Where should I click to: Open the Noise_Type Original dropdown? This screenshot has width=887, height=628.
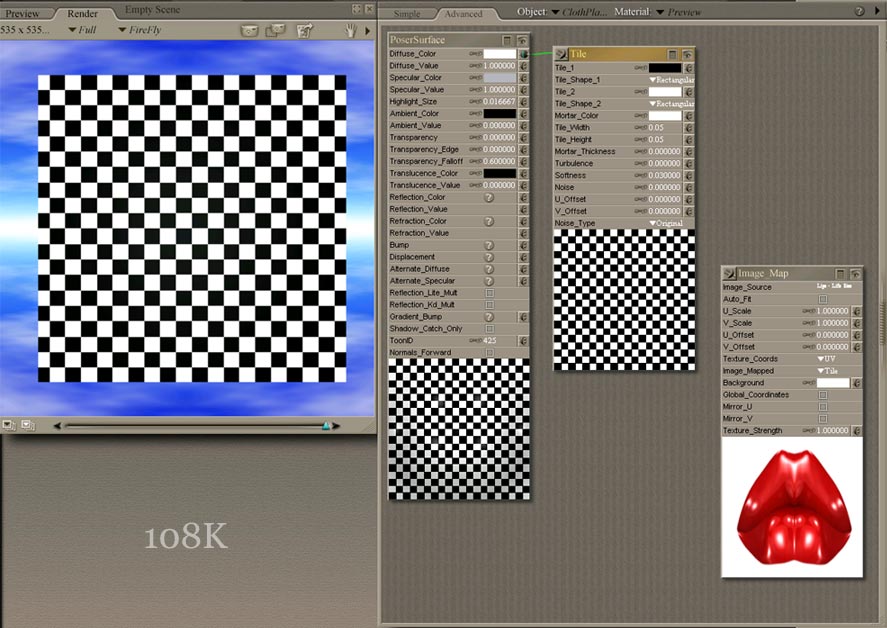coord(666,223)
